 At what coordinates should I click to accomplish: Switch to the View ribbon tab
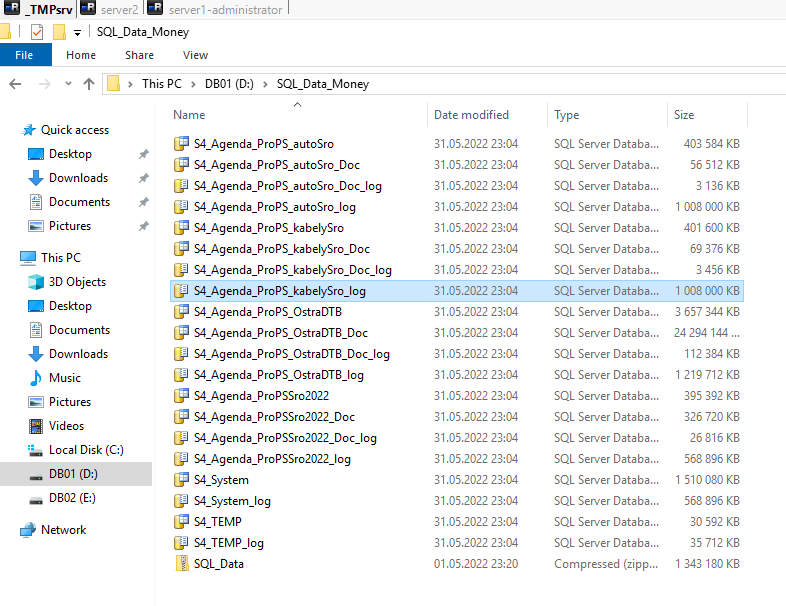click(195, 55)
